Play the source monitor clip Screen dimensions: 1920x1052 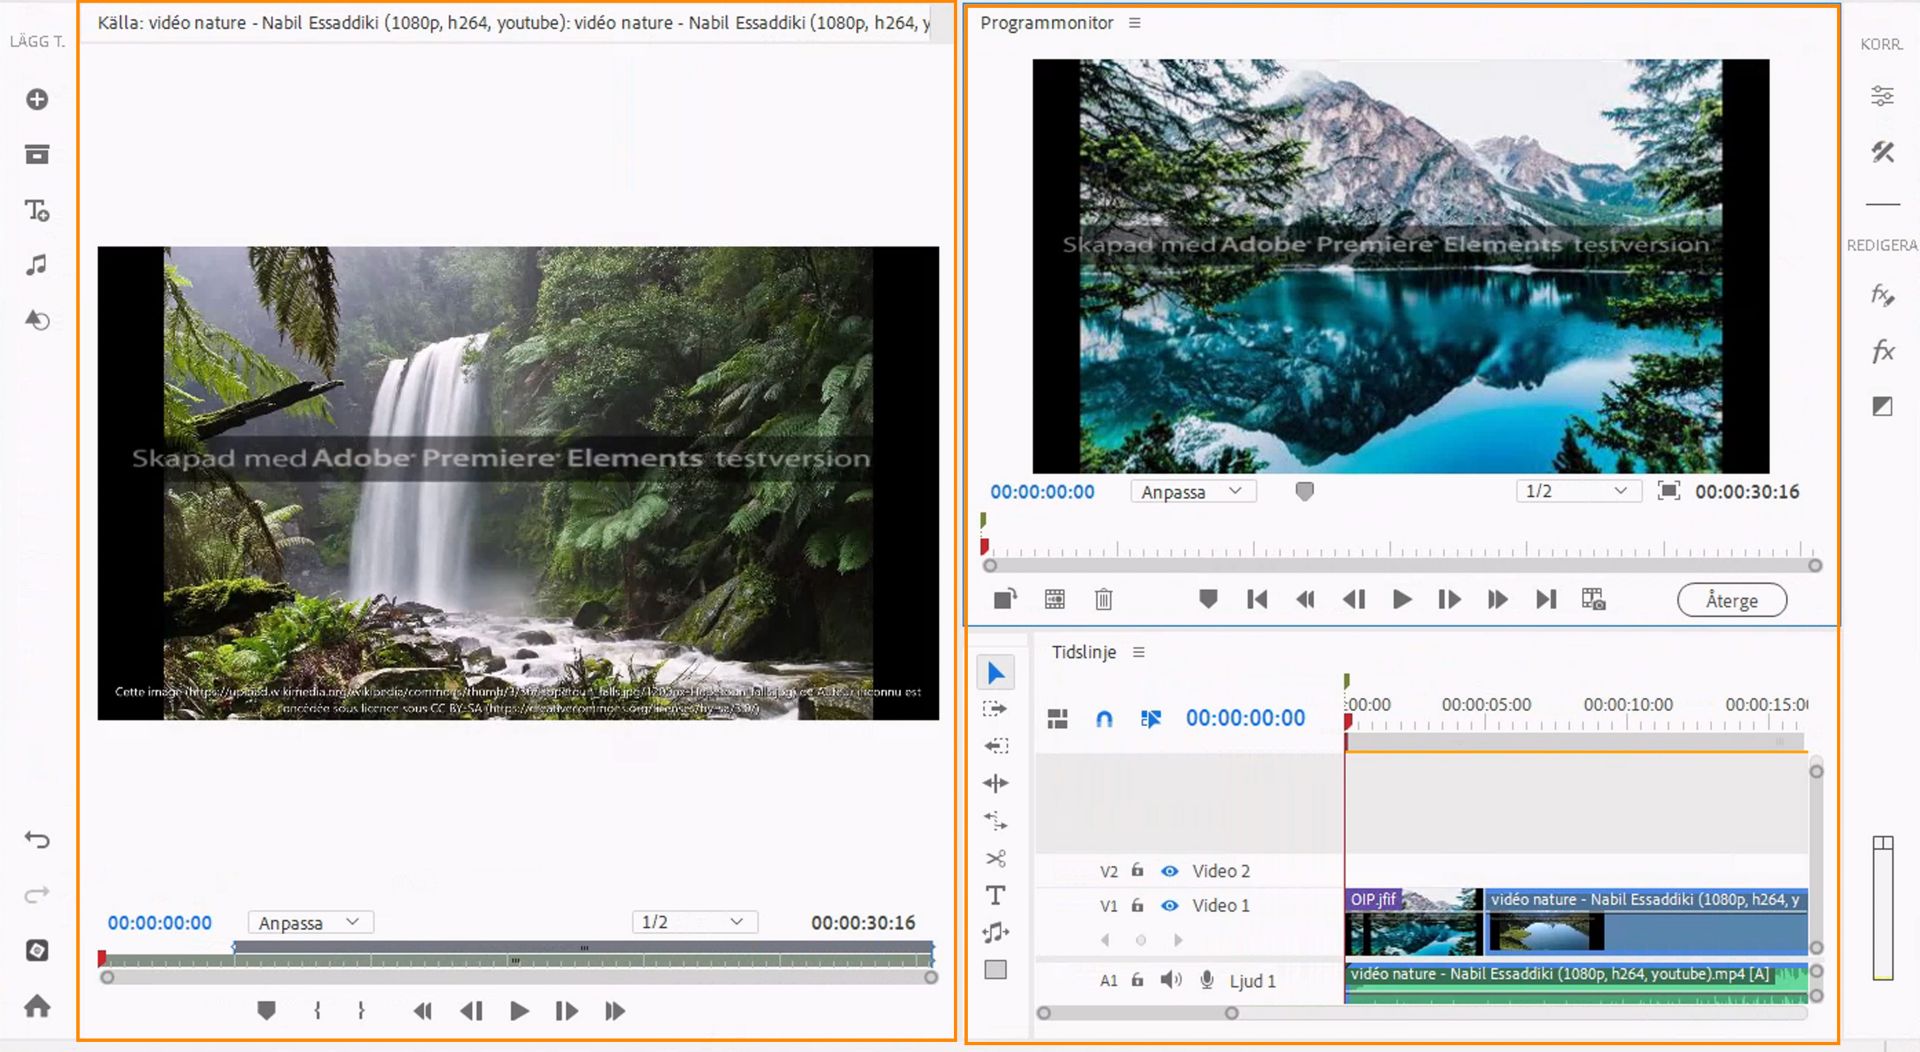pyautogui.click(x=519, y=1011)
